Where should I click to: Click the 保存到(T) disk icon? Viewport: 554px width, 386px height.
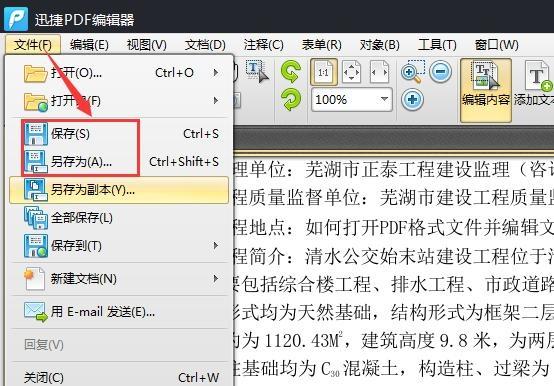(36, 246)
